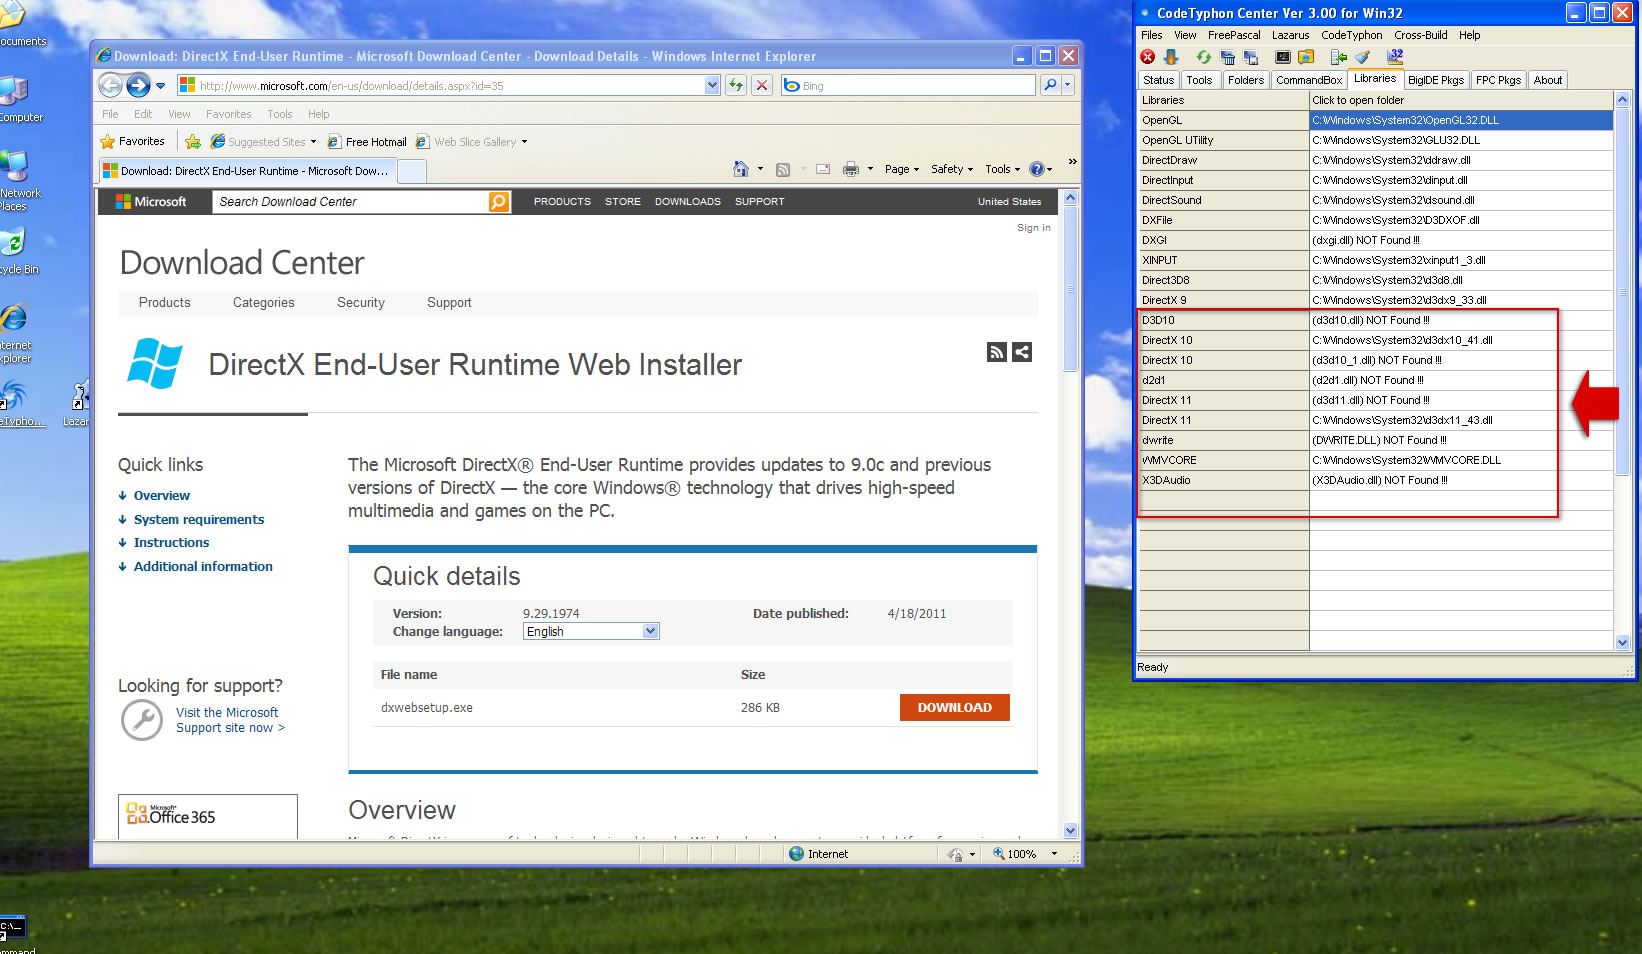Click the Forward arrow in Internet Explorer
The image size is (1642, 954).
[138, 85]
